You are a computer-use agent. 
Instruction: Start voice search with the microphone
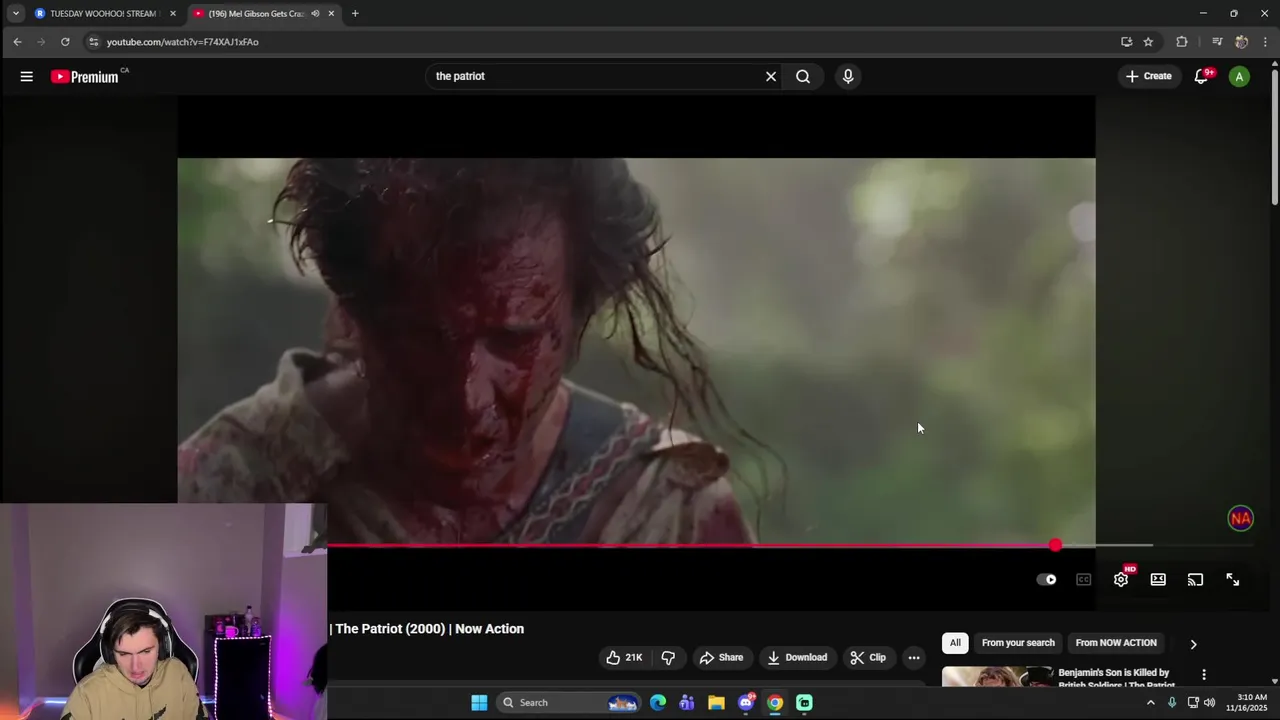[848, 76]
